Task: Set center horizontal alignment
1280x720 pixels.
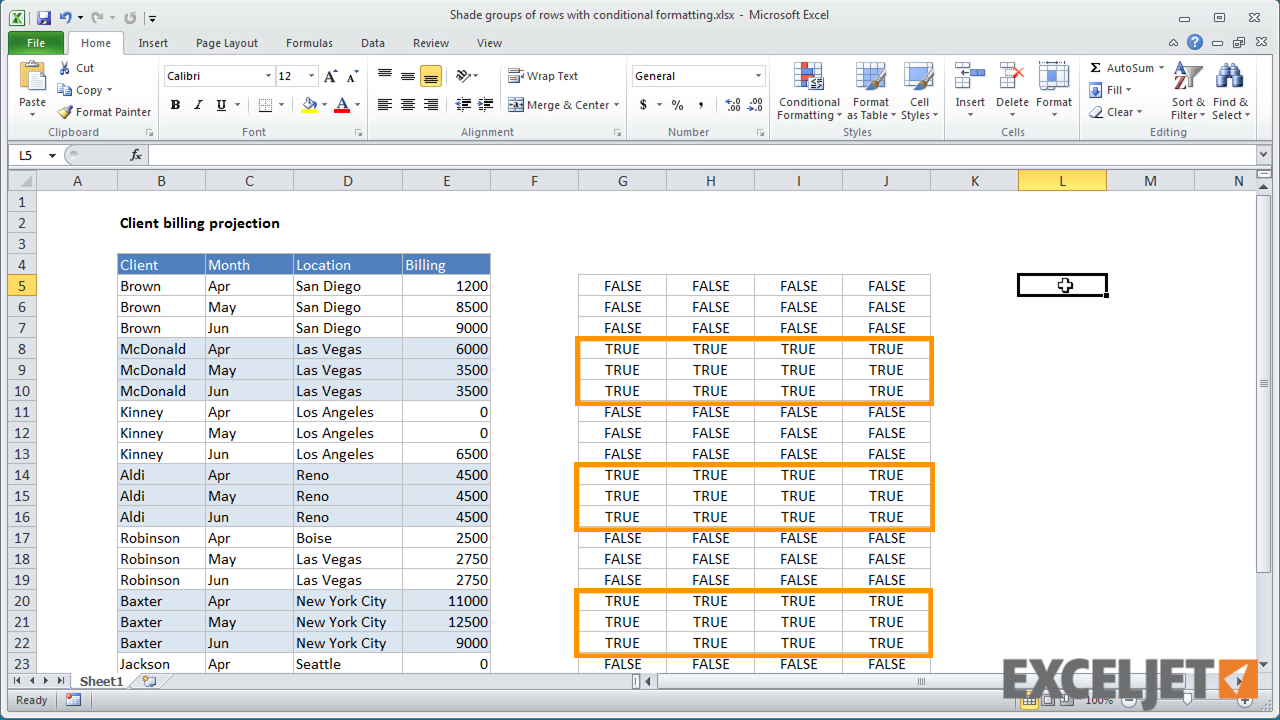Action: coord(408,105)
